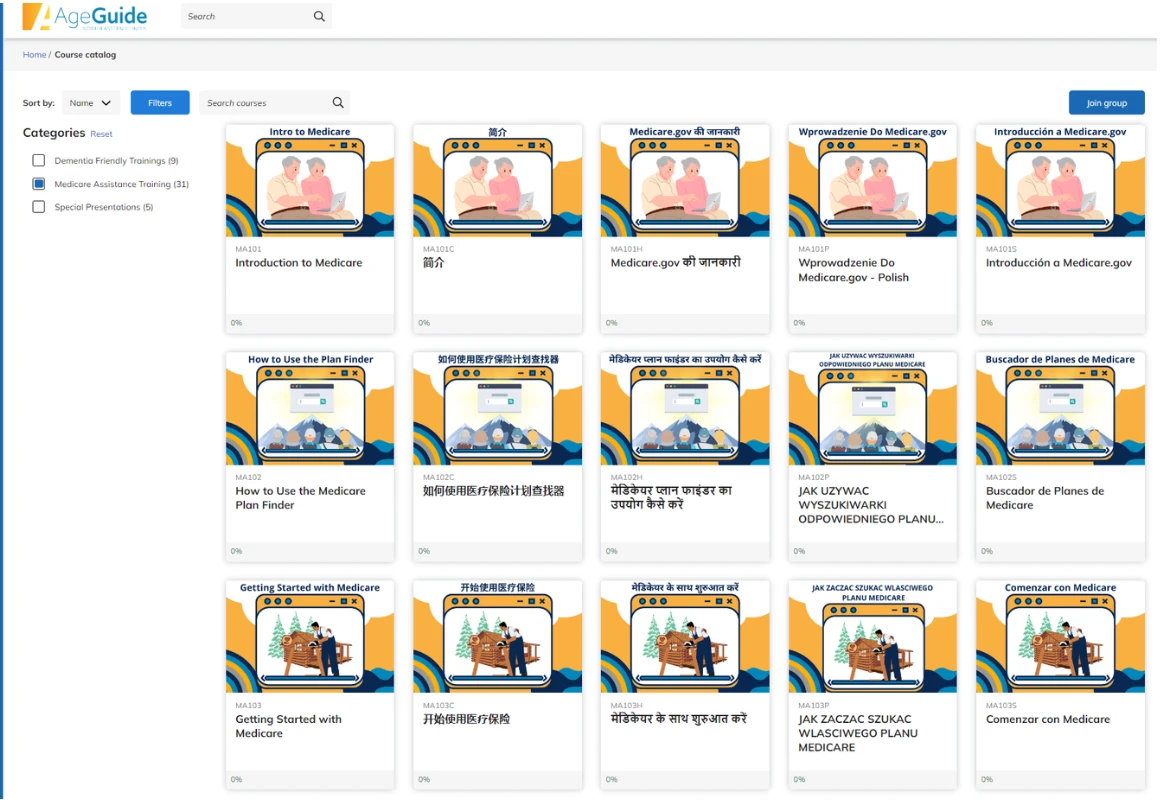Open the Hindi Plan Finder course thumbnail

[x=685, y=408]
